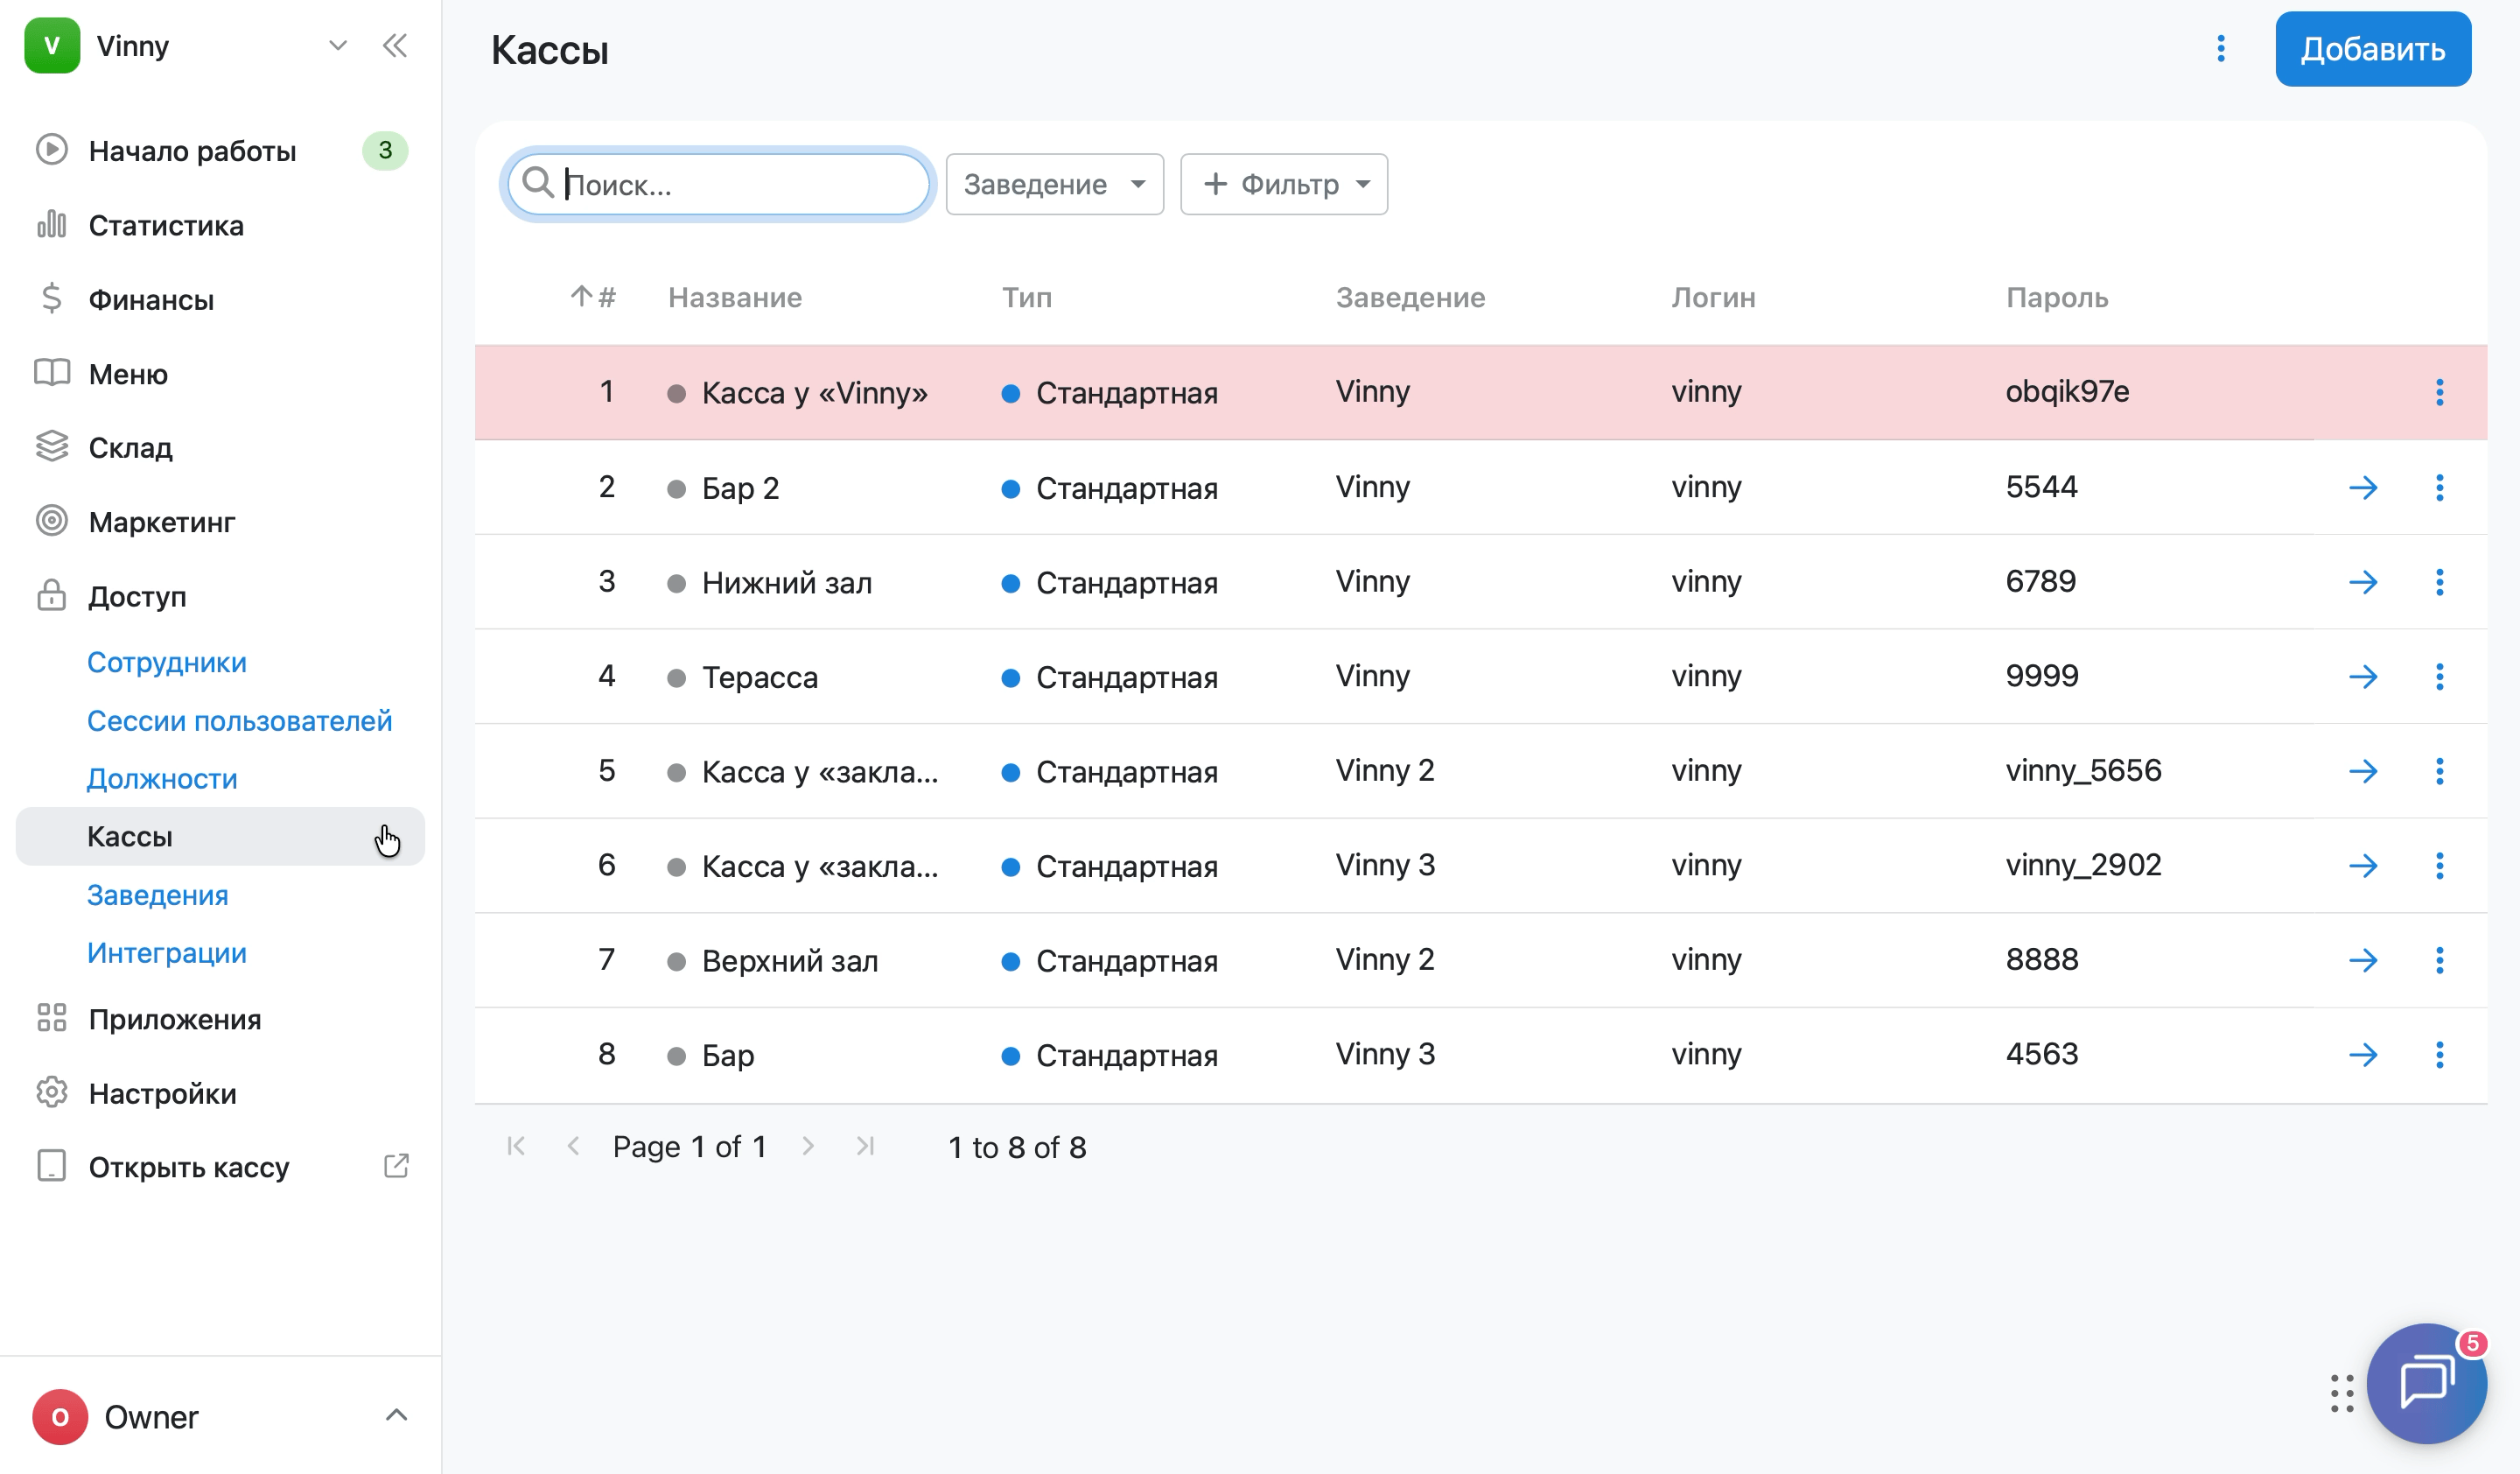Viewport: 2520px width, 1474px height.
Task: Go to Интеграции link
Action: tap(167, 953)
